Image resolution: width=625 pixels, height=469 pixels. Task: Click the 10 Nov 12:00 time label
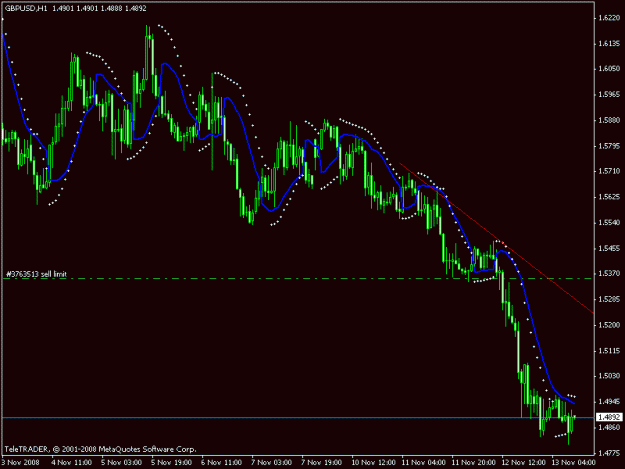pos(373,462)
